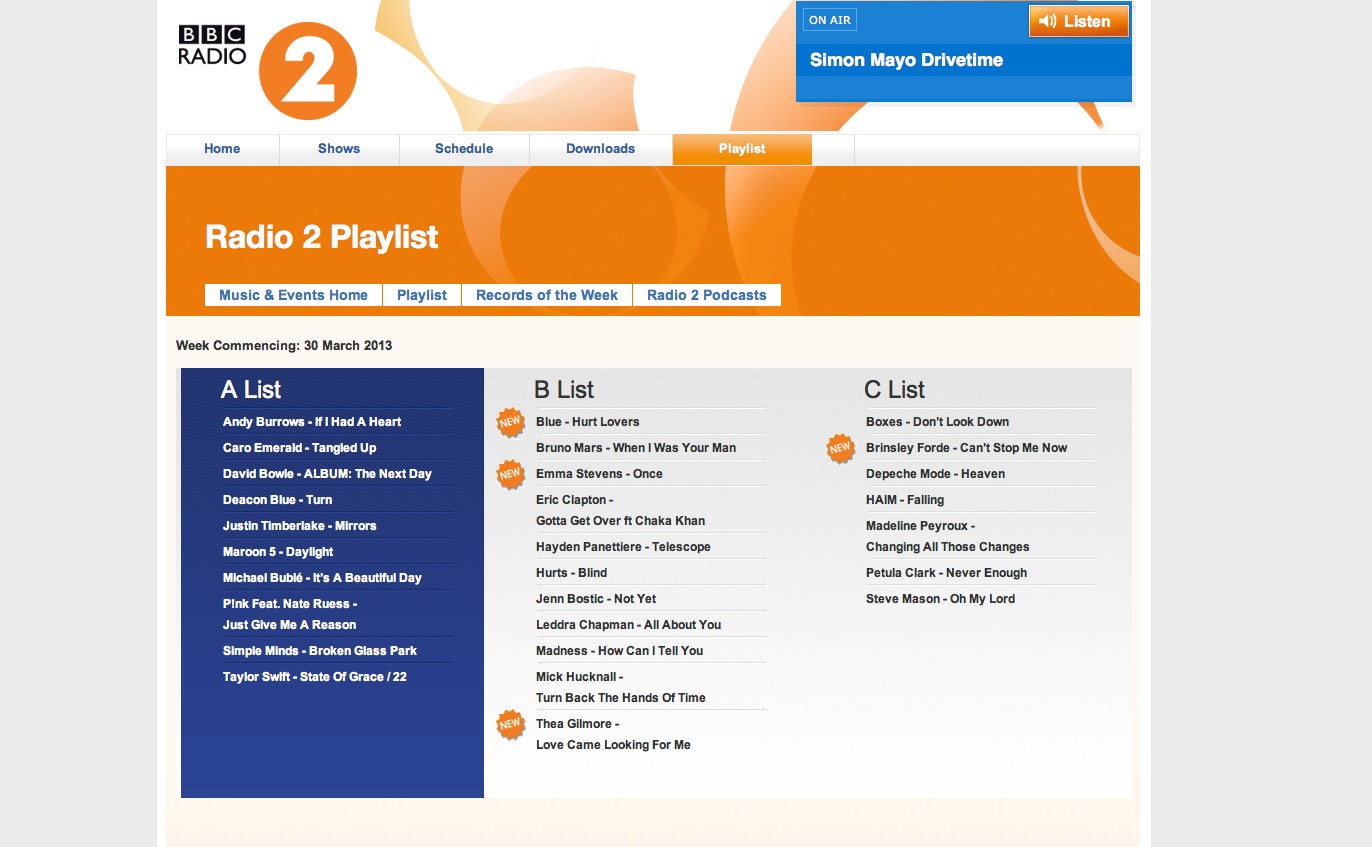The width and height of the screenshot is (1372, 847).
Task: Open Music & Events Home sub-navigation link
Action: (x=294, y=295)
